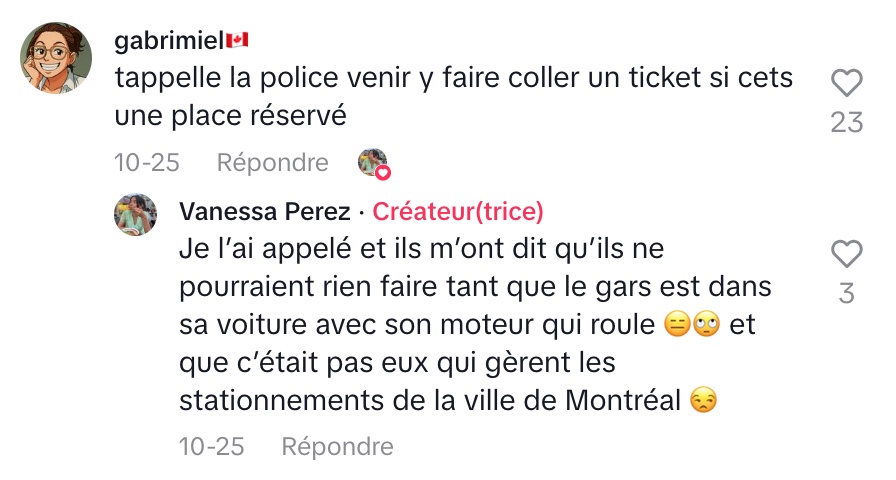896x480 pixels.
Task: Click the 3 likes count on the reply
Action: point(846,292)
